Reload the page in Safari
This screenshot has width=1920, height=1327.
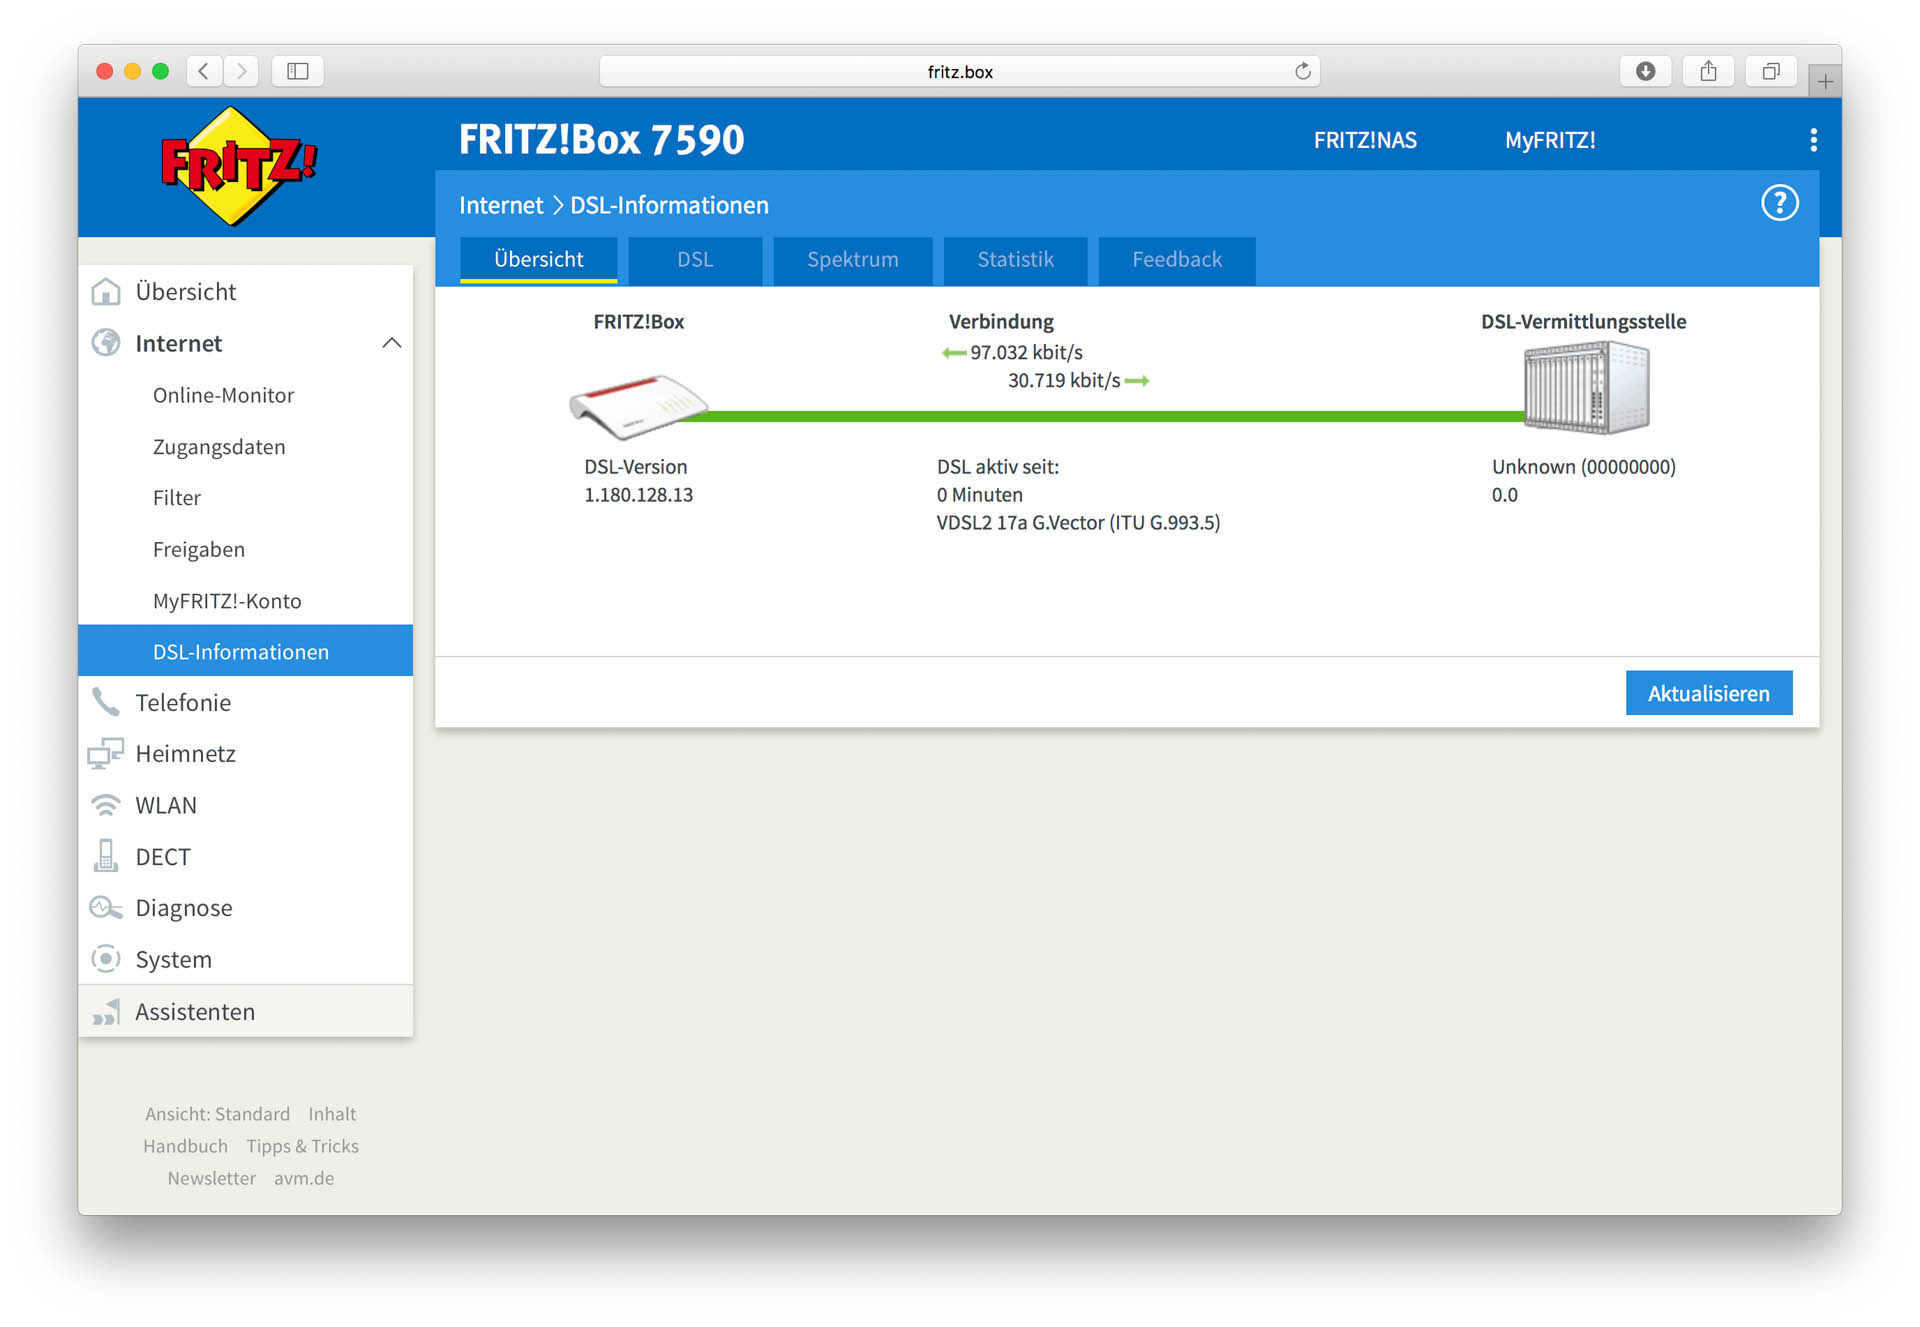coord(1302,71)
